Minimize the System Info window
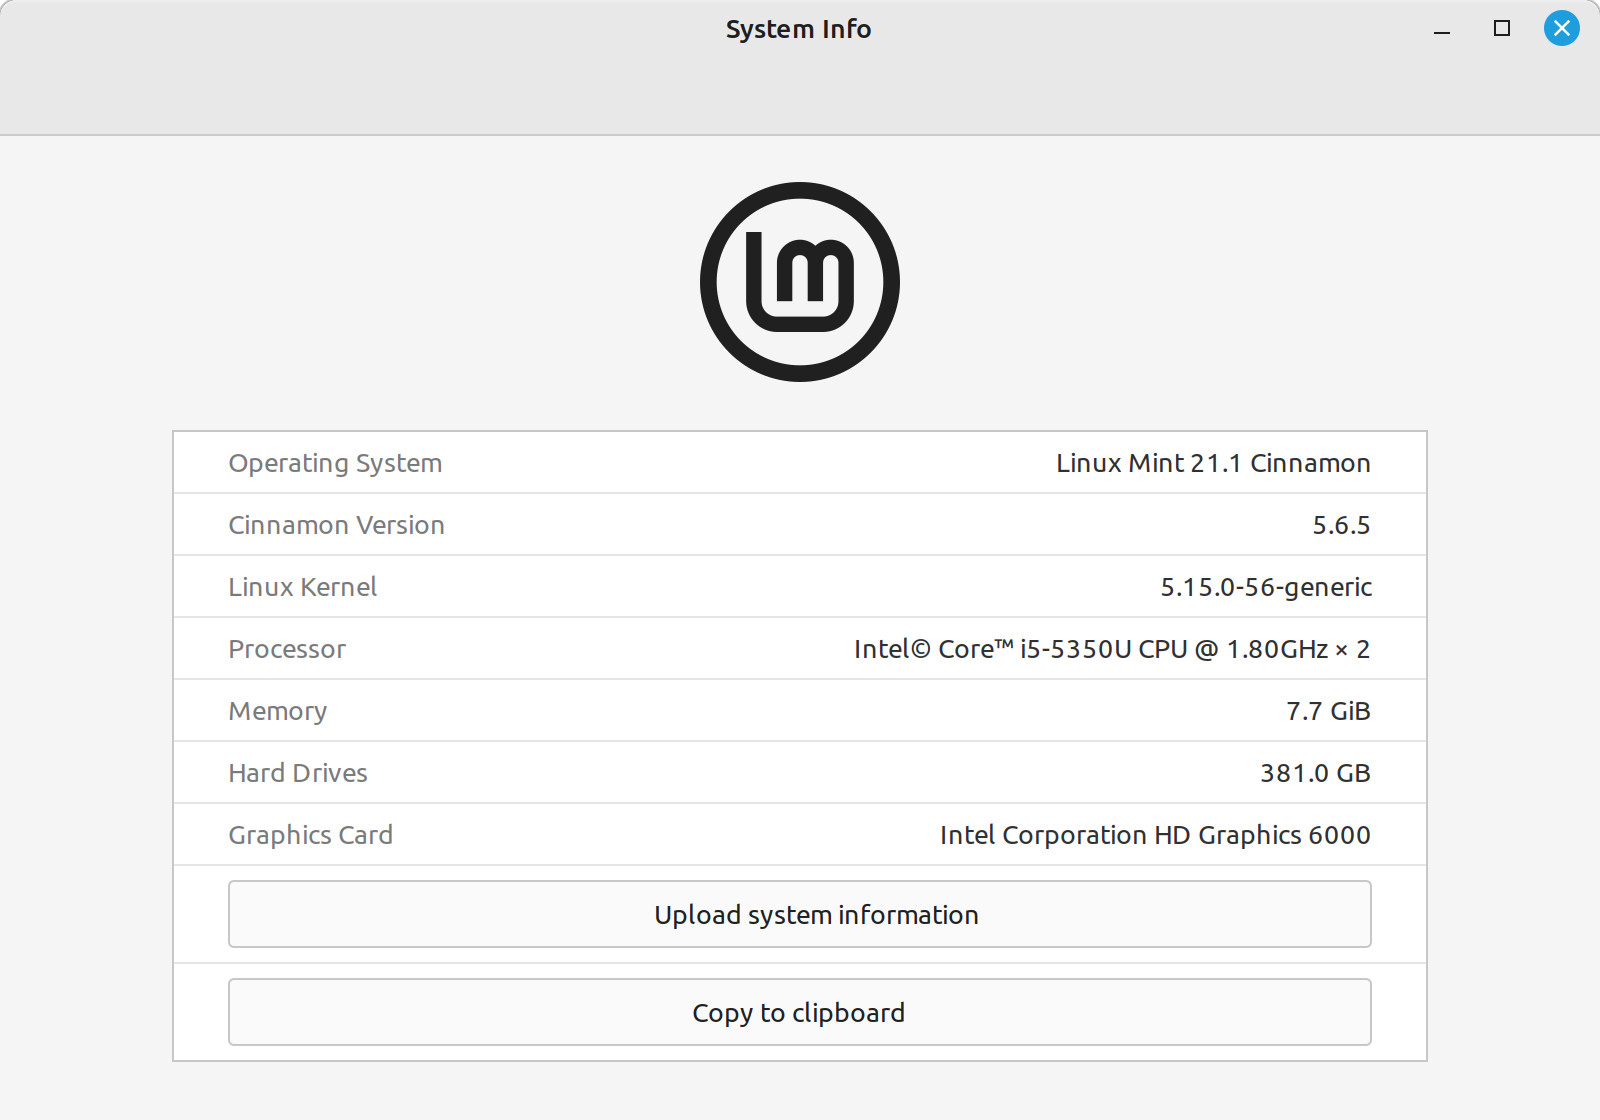 click(x=1442, y=29)
